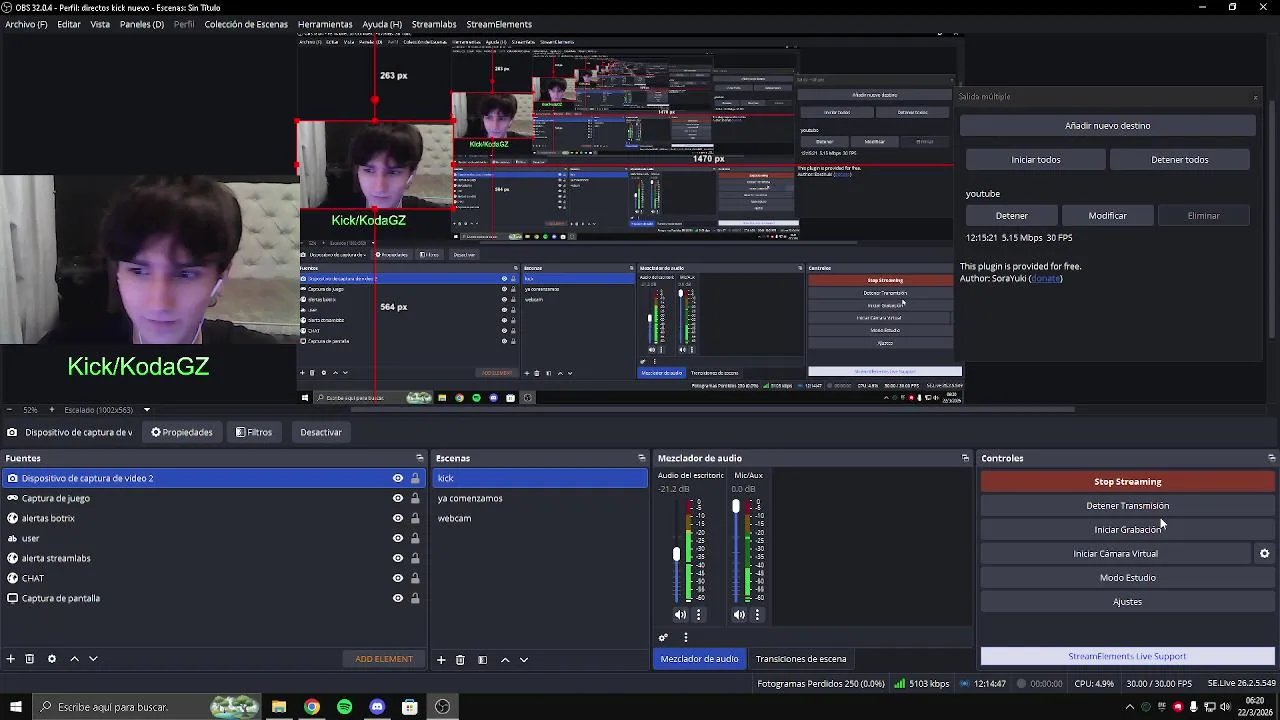This screenshot has width=1280, height=720.
Task: Pop out the Mezclador de audio dock
Action: click(965, 458)
